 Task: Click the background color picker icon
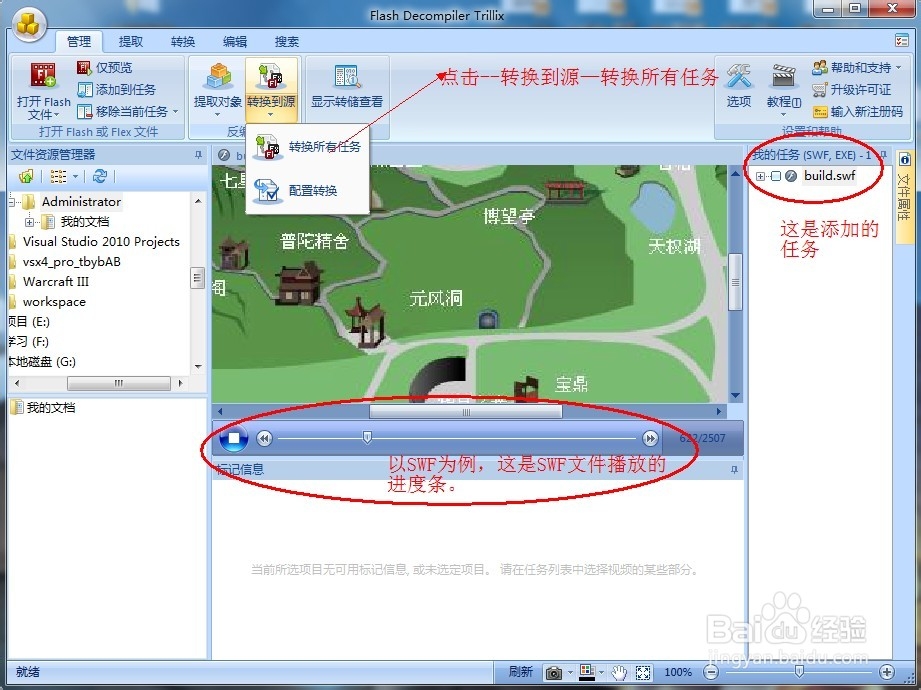[x=587, y=672]
